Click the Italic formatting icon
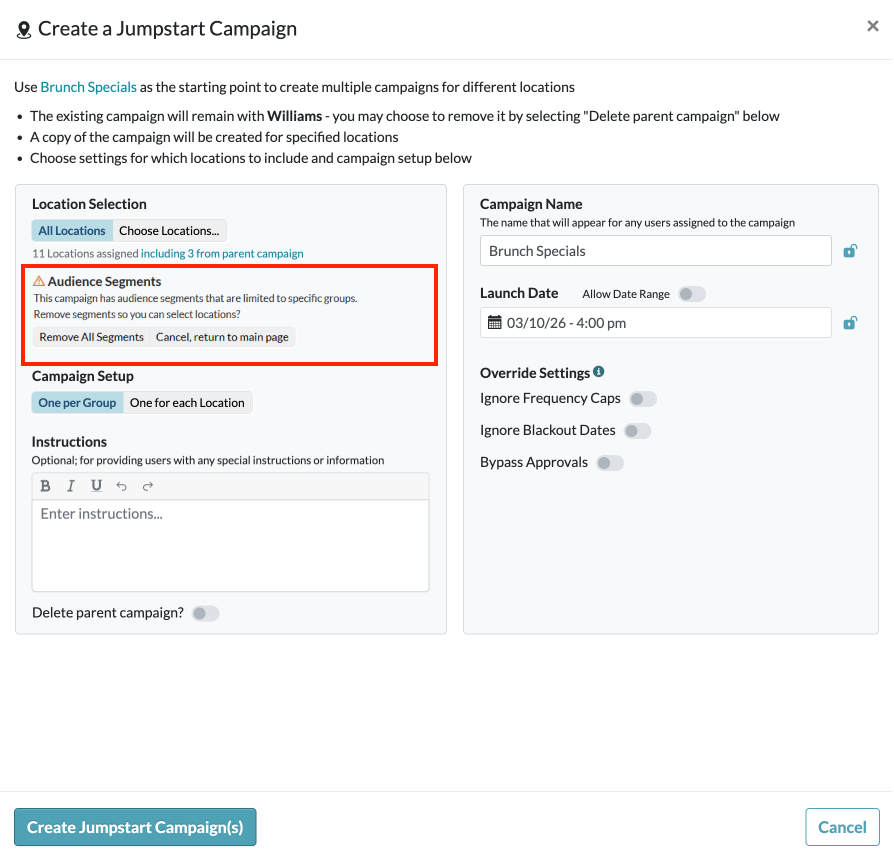 coord(71,486)
